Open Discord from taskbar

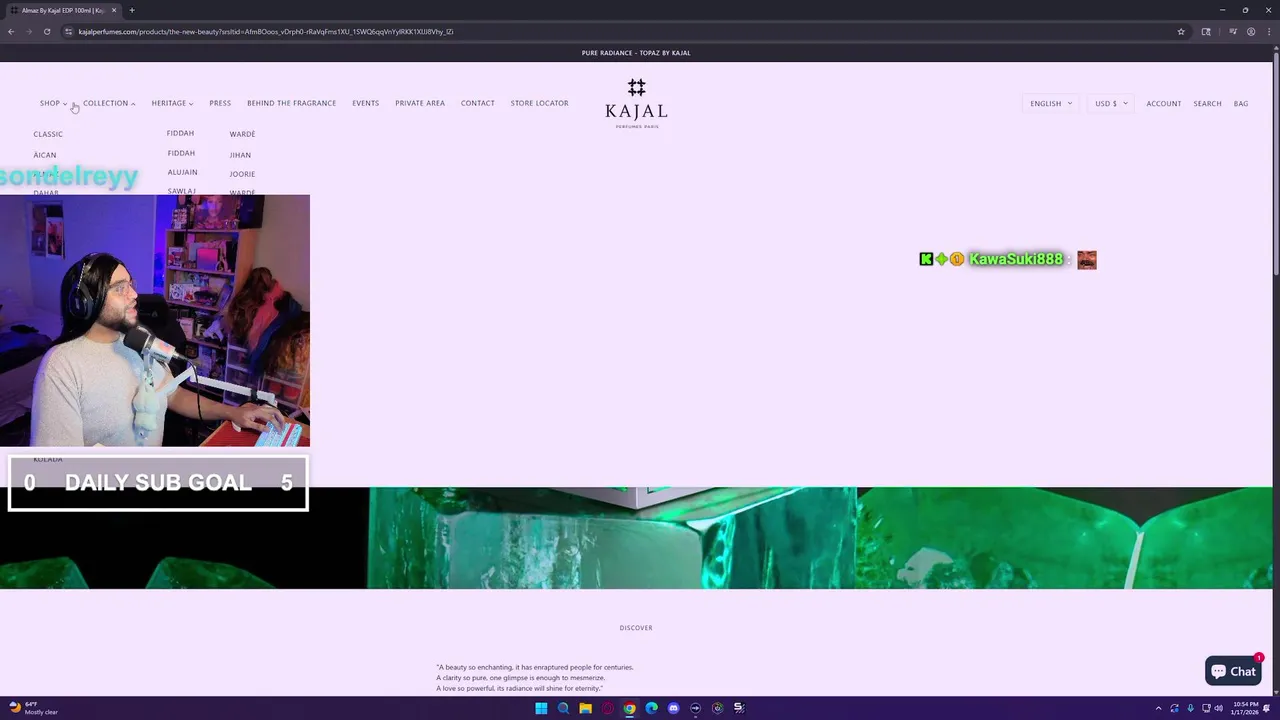tap(673, 708)
